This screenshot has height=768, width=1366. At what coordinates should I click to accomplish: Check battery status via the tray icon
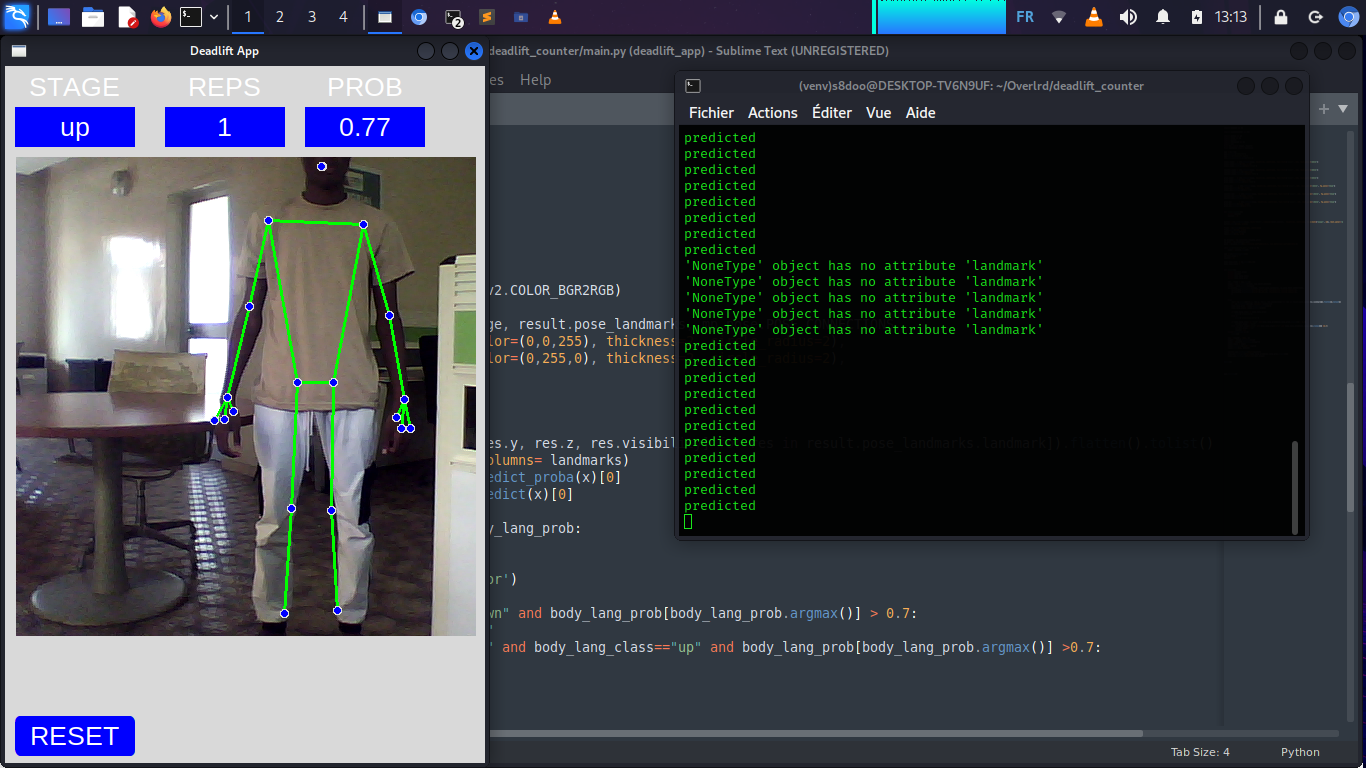(x=1196, y=16)
